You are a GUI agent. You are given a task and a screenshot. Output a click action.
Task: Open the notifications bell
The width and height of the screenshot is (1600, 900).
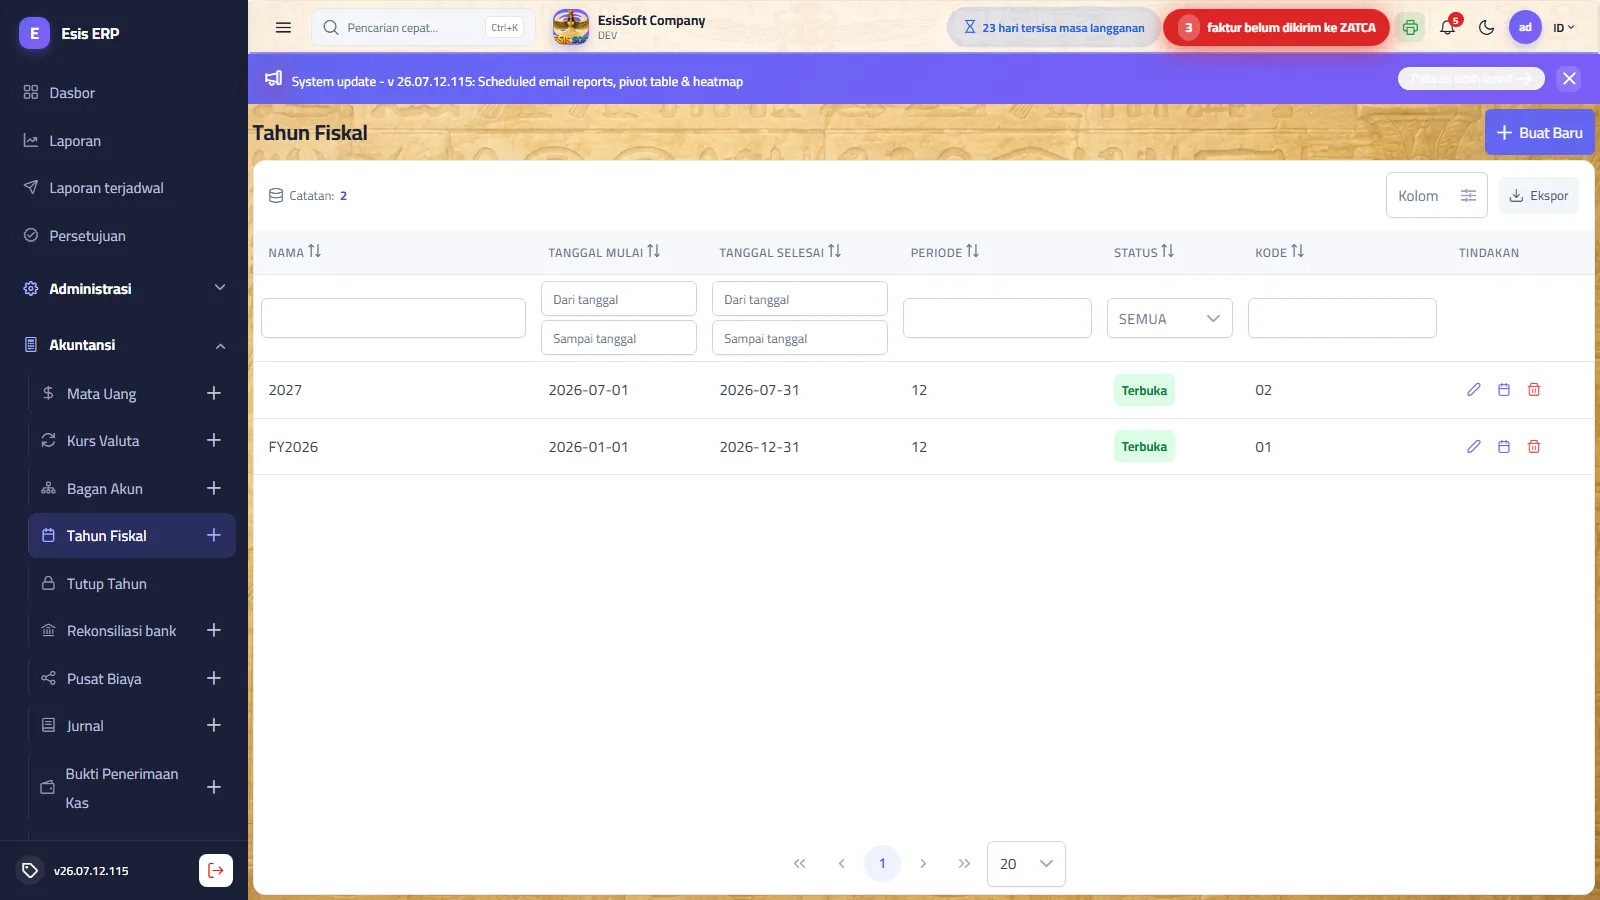click(1447, 27)
